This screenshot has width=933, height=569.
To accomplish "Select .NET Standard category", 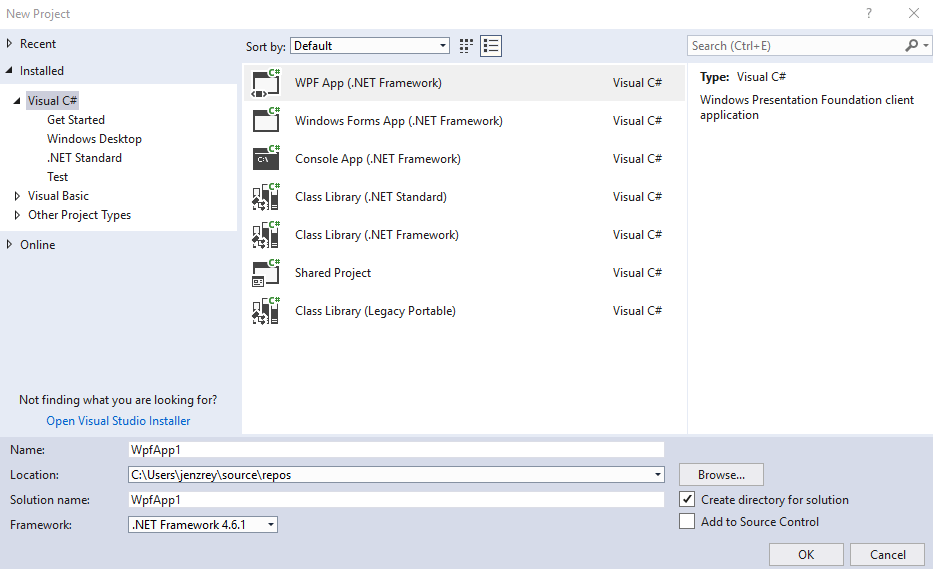I will [84, 158].
